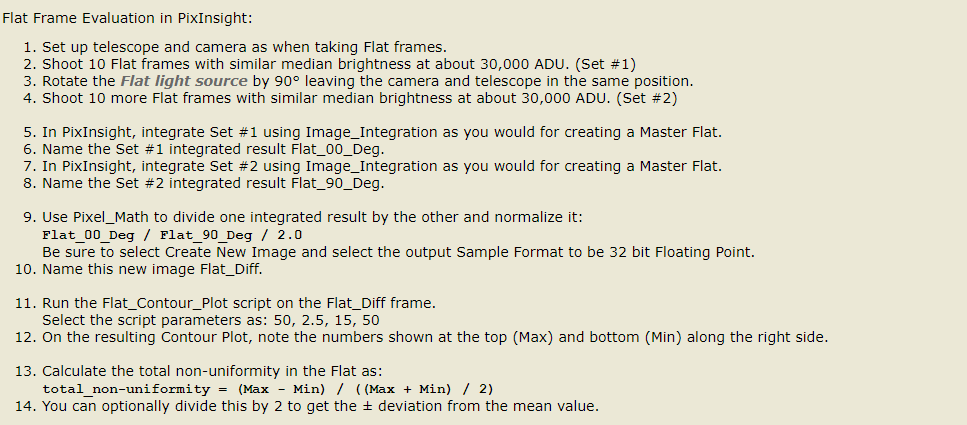Click step 11 Flat_Contour_Plot script instruction

point(239,303)
